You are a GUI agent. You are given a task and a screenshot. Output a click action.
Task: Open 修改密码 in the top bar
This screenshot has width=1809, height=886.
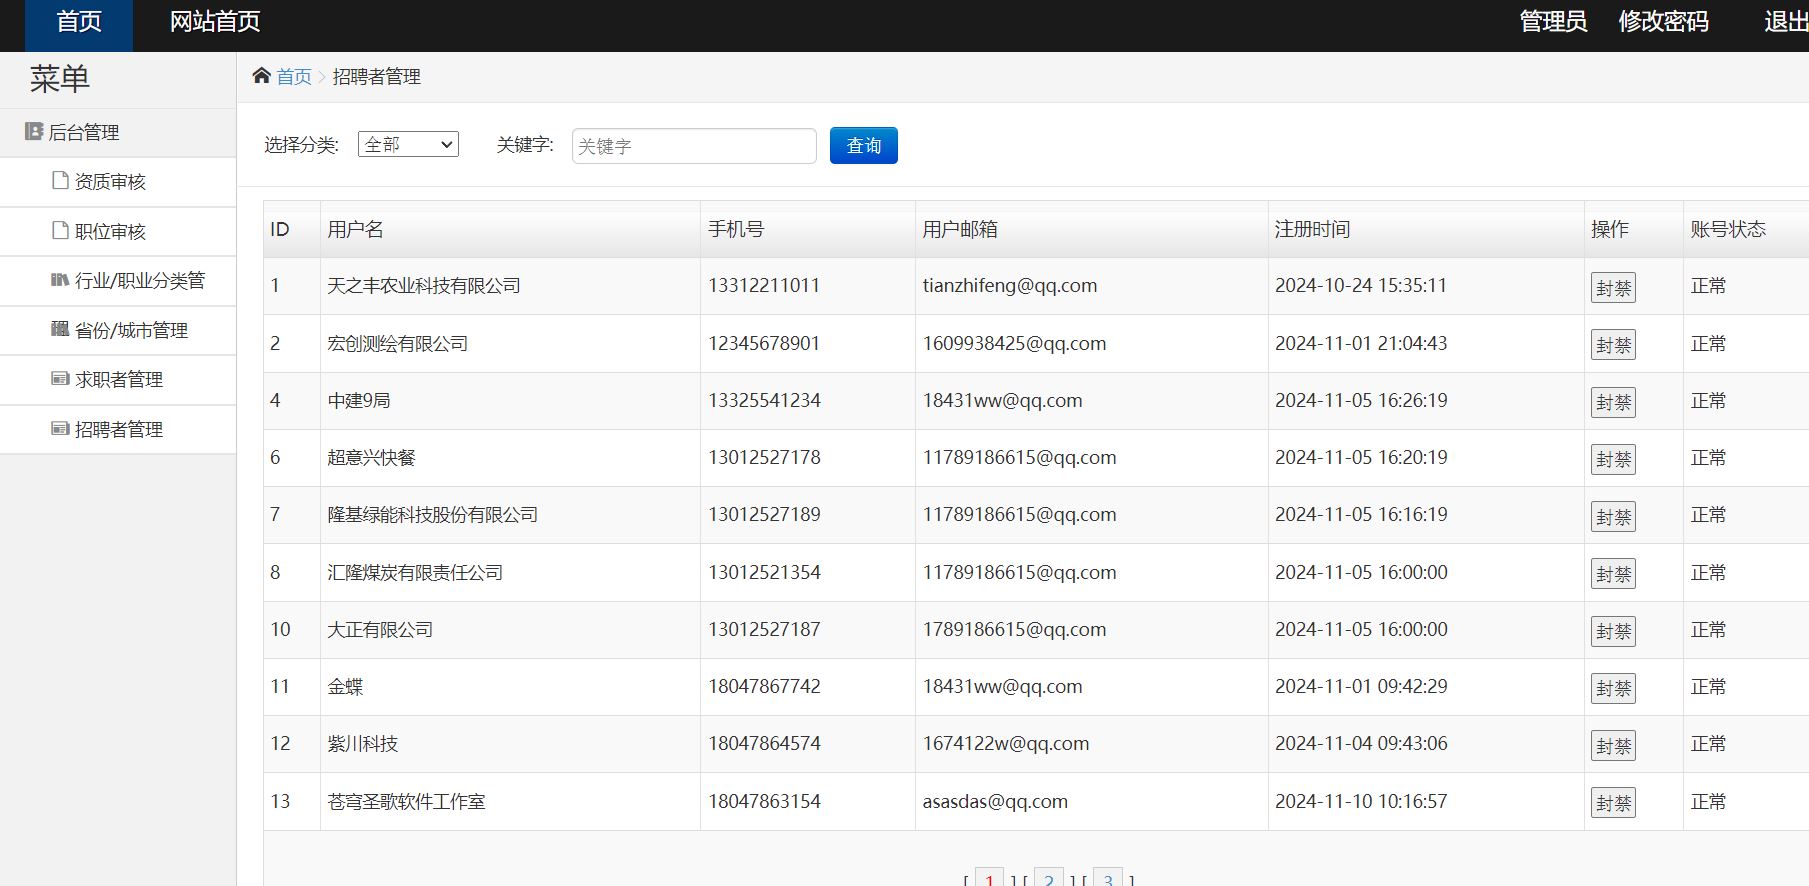coord(1663,22)
